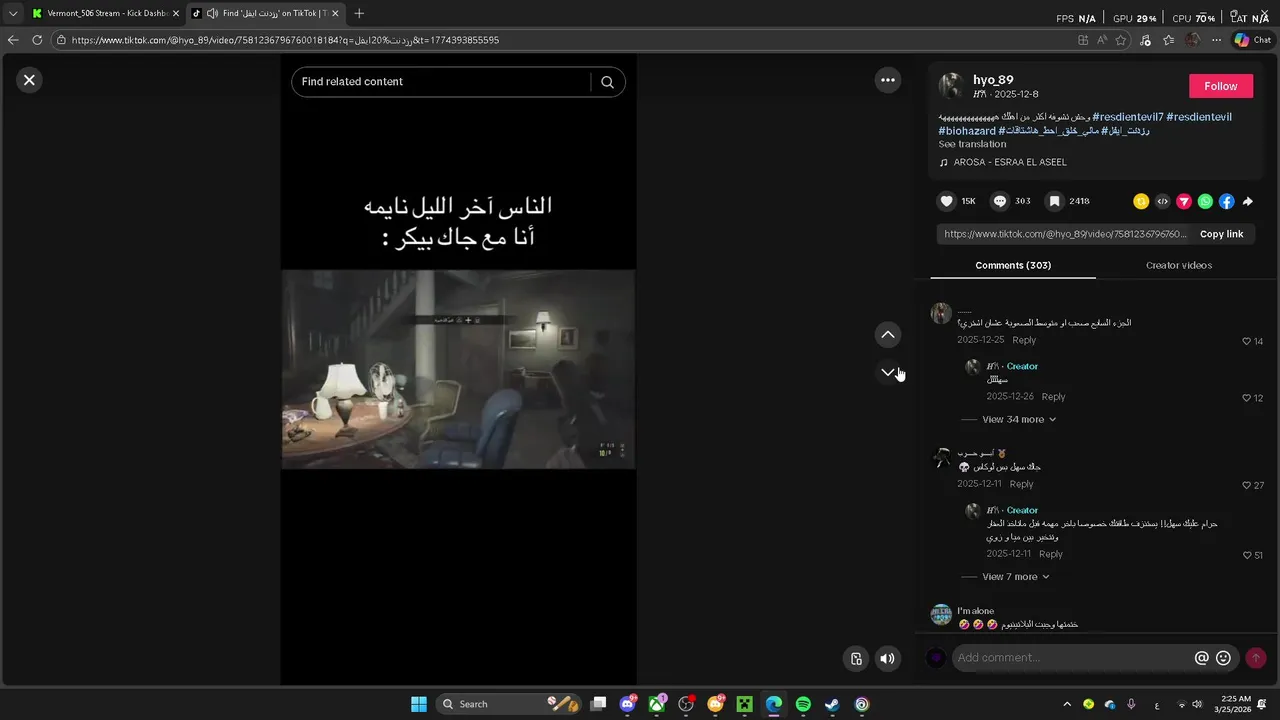This screenshot has width=1280, height=720.
Task: Click the hyo_89 profile avatar
Action: (x=951, y=85)
